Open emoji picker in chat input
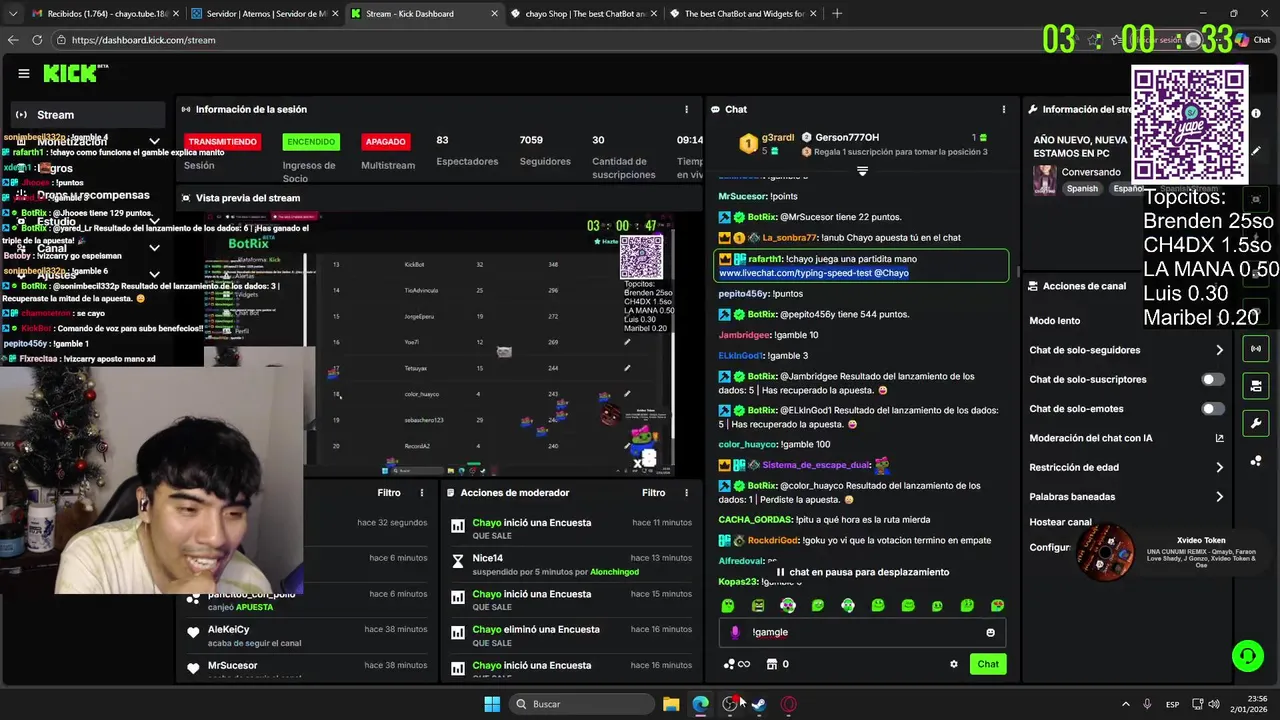The height and width of the screenshot is (720, 1280). pyautogui.click(x=991, y=632)
